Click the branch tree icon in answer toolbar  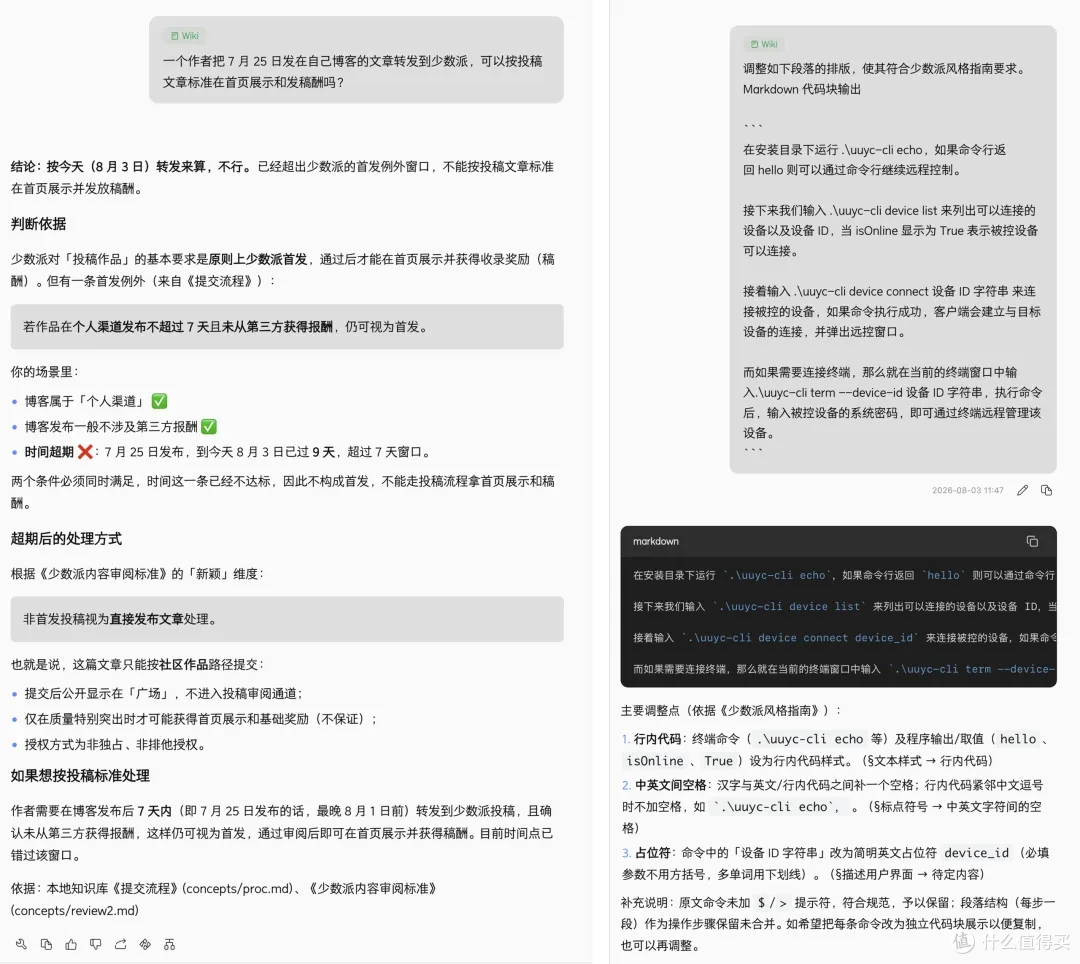pos(169,944)
